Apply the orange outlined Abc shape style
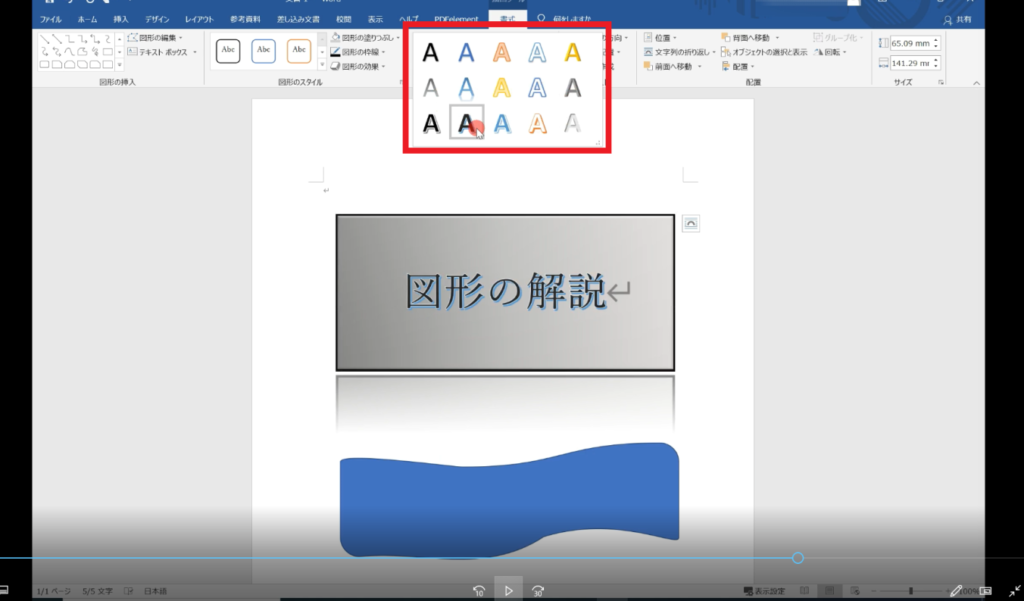The image size is (1024, 601). tap(299, 51)
